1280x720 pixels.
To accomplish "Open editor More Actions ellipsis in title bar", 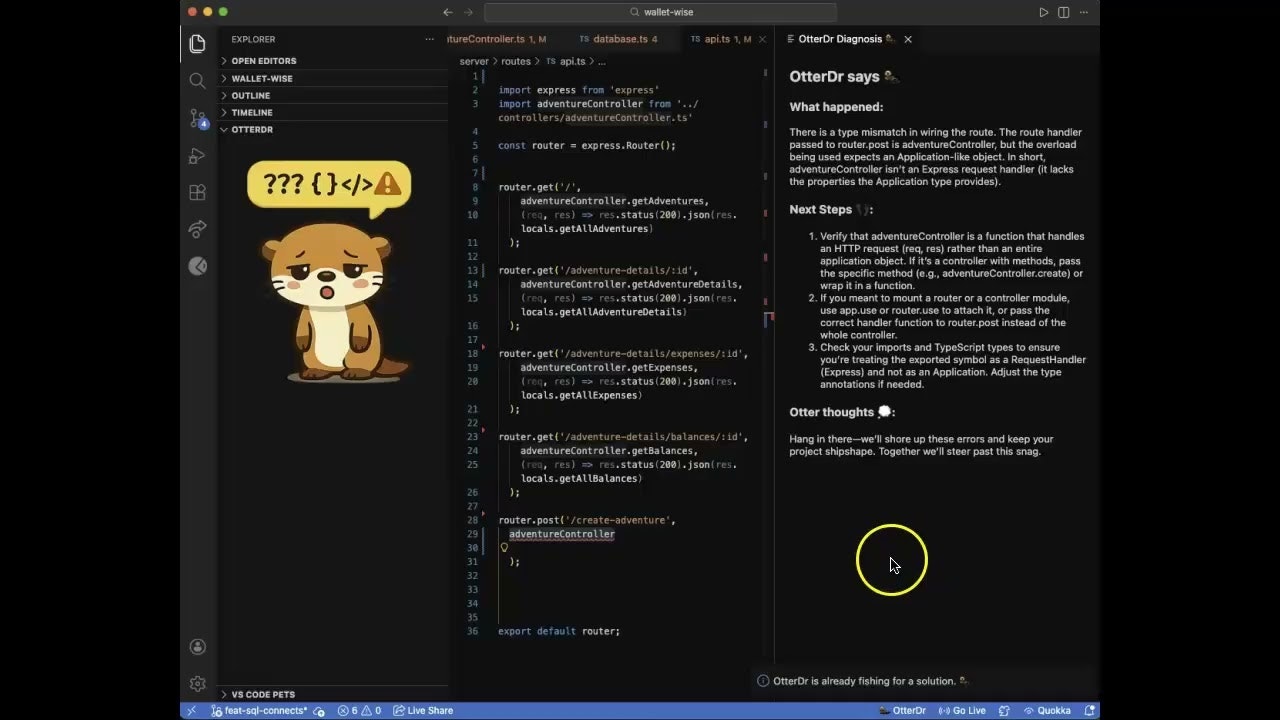I will 1083,12.
